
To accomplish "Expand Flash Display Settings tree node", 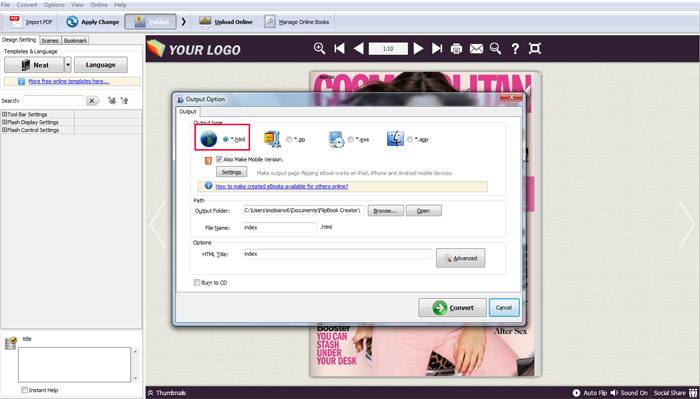I will click(x=4, y=122).
